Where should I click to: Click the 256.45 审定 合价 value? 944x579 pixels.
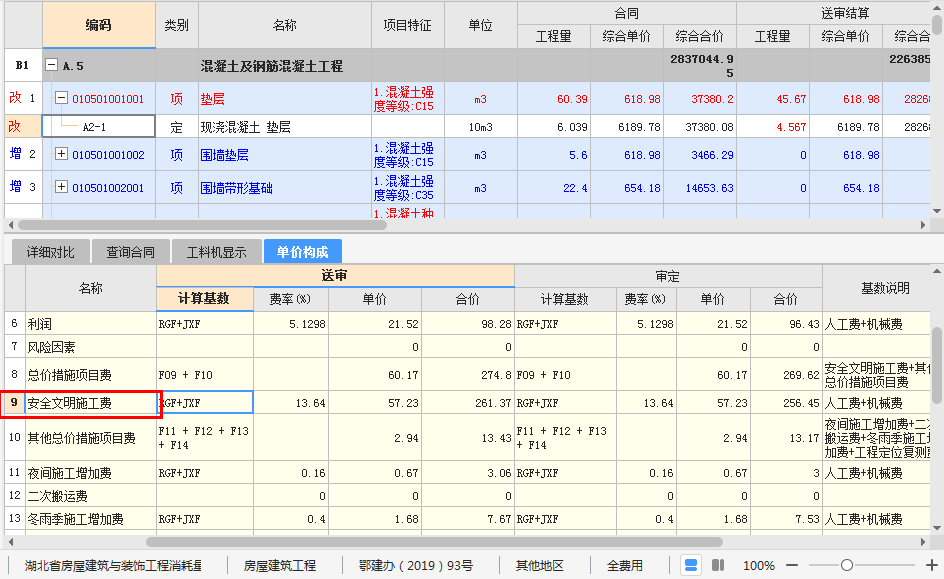tap(786, 403)
